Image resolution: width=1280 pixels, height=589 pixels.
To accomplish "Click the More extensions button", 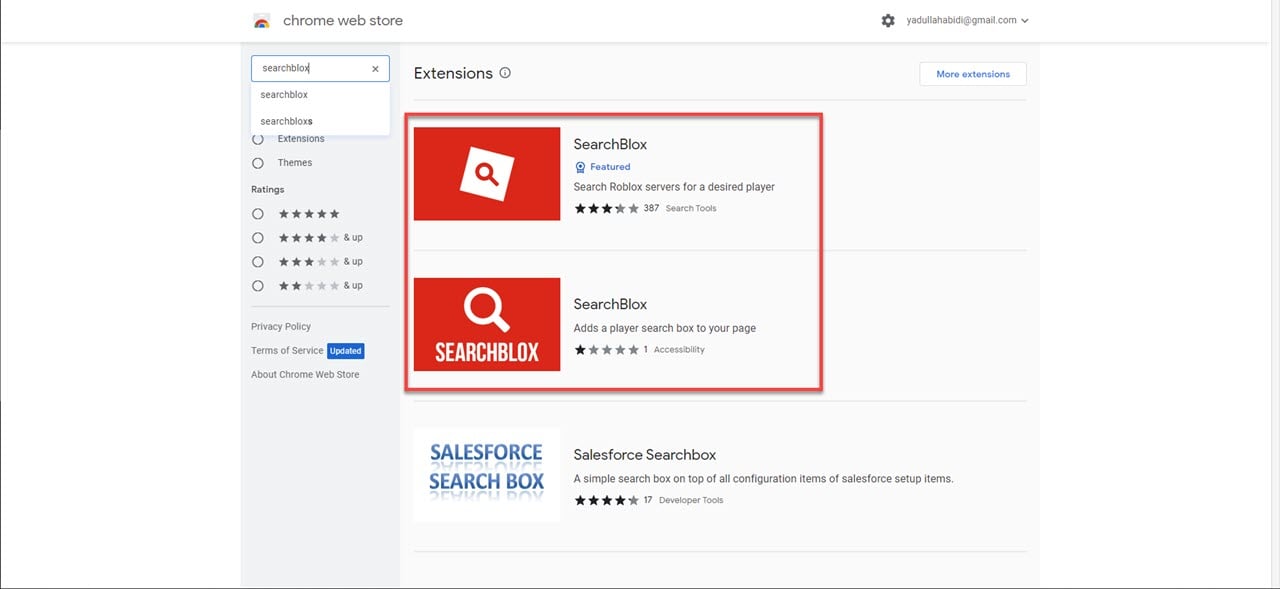I will [x=973, y=74].
